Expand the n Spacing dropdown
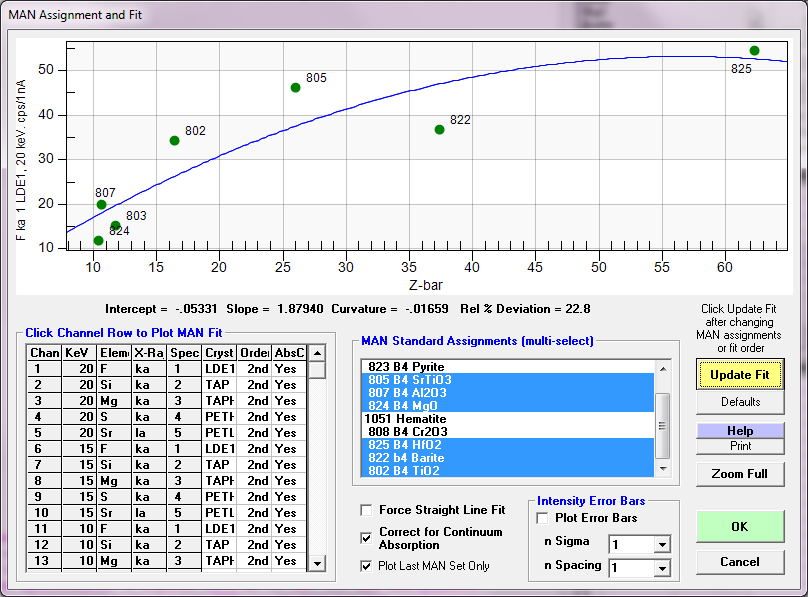This screenshot has width=808, height=597. [x=661, y=570]
